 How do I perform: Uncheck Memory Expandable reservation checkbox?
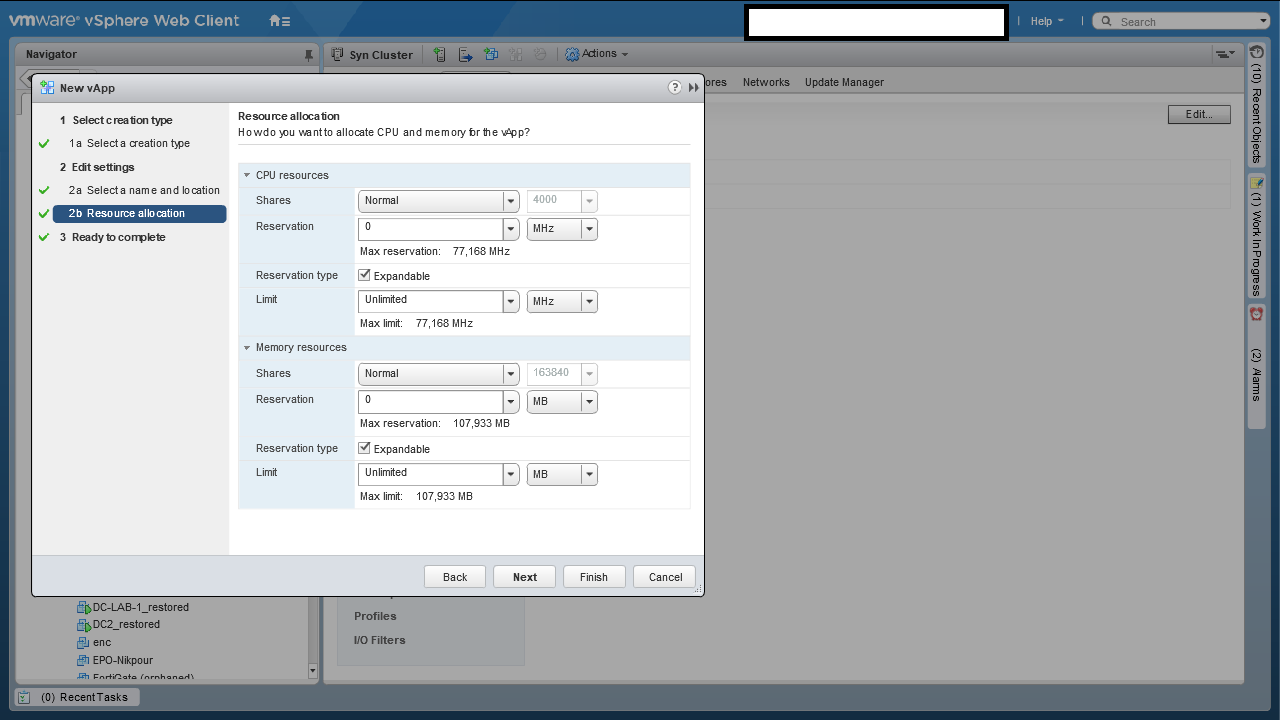tap(365, 448)
